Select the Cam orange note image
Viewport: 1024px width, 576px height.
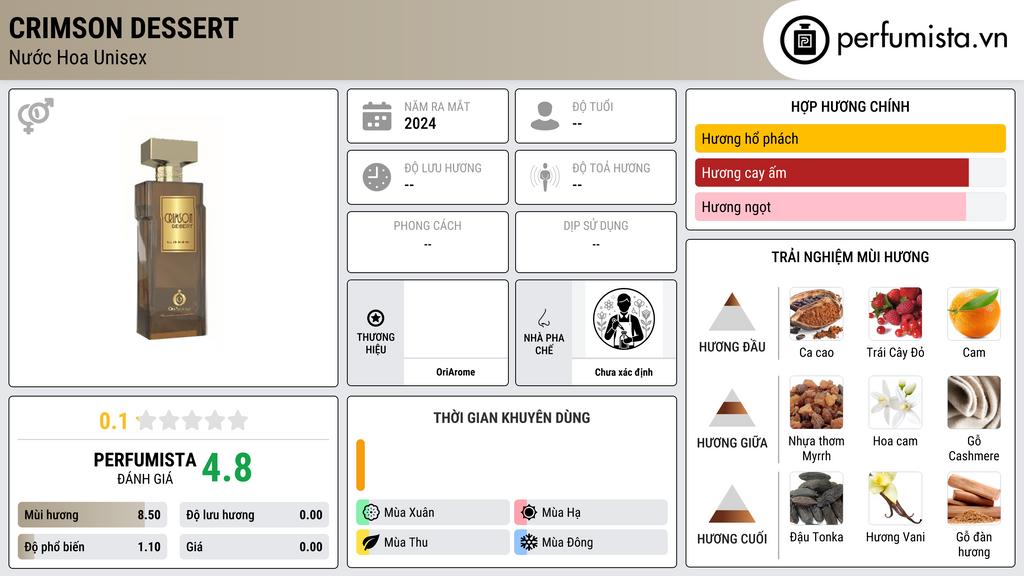(974, 313)
